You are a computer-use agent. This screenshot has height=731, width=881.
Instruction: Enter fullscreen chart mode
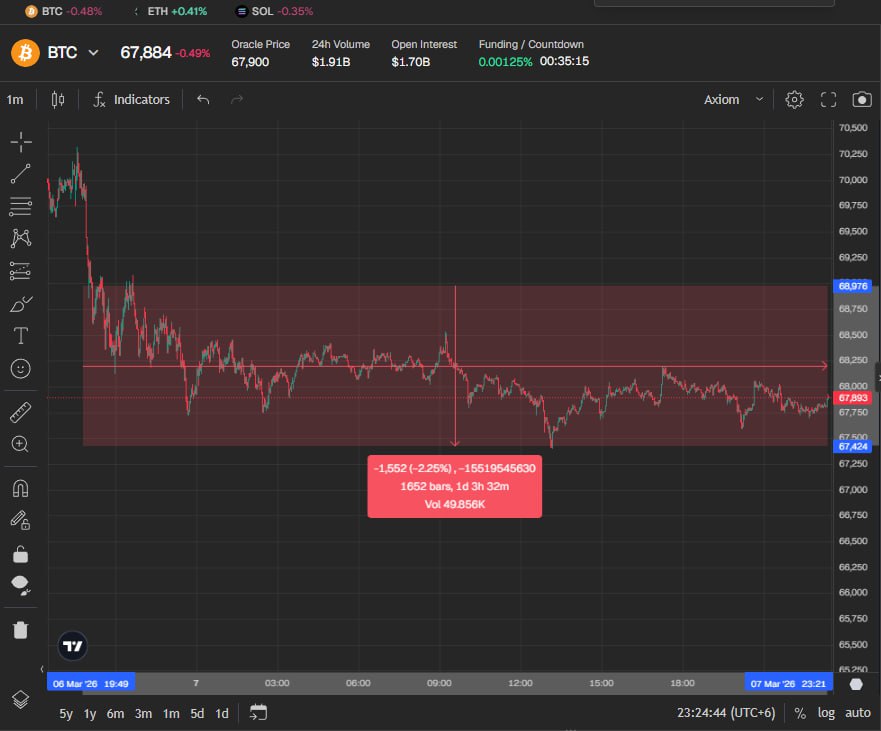click(x=828, y=100)
